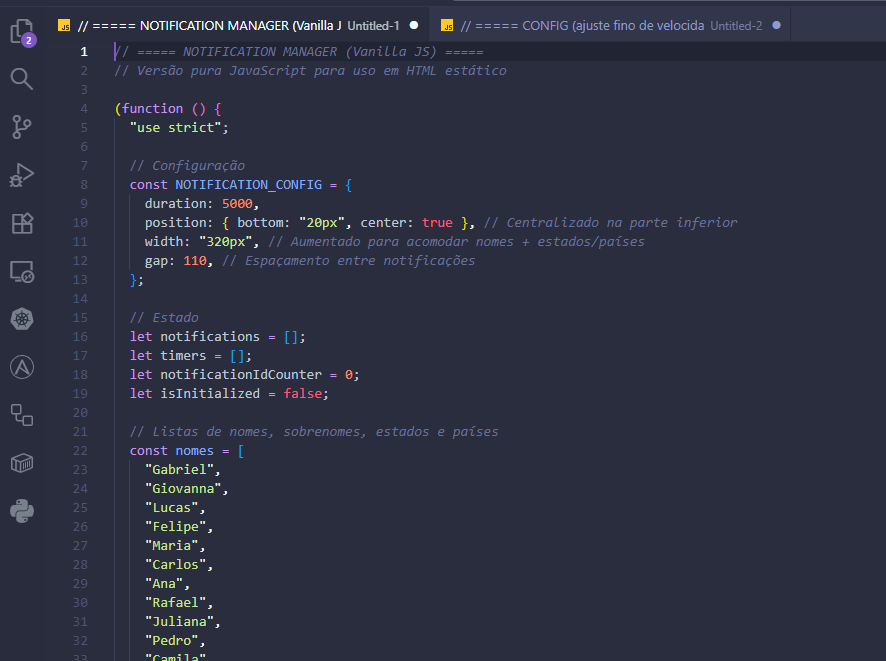Open the Extensions view icon

[22, 223]
